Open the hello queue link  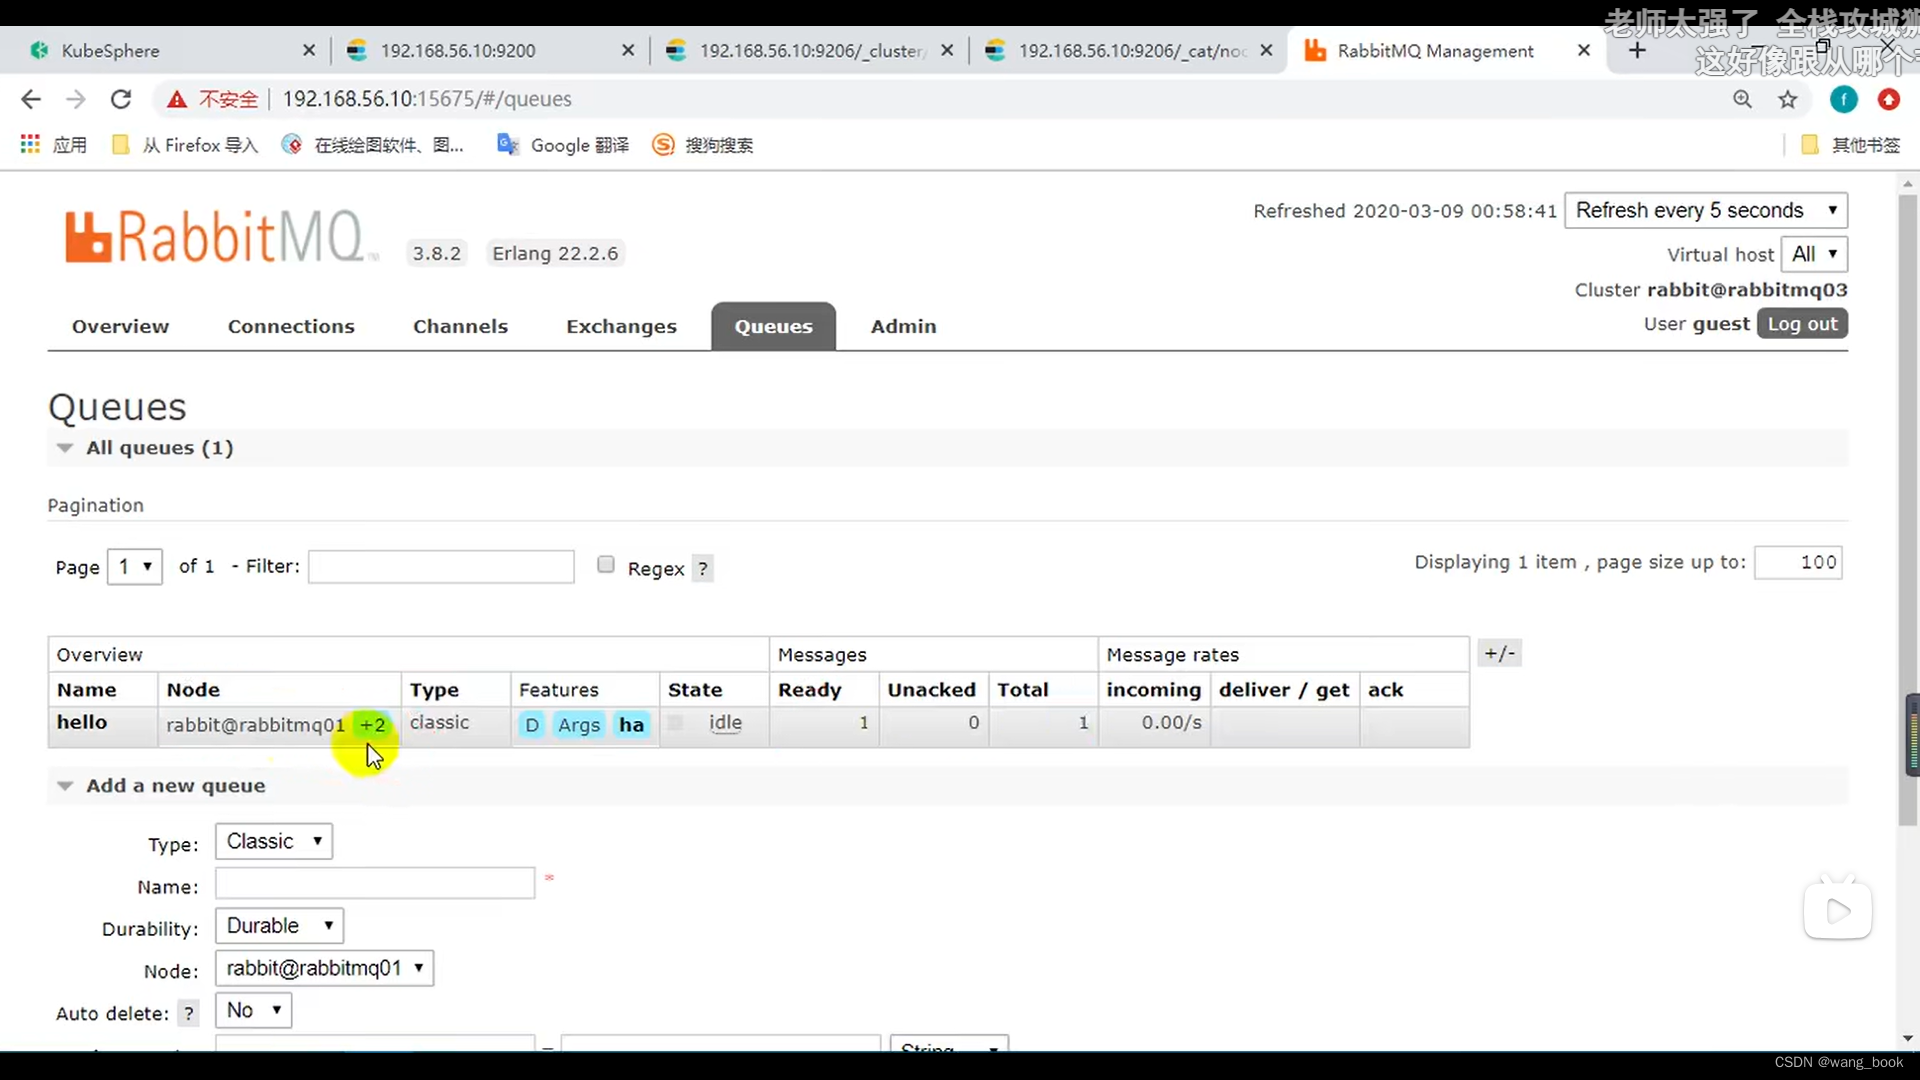82,722
